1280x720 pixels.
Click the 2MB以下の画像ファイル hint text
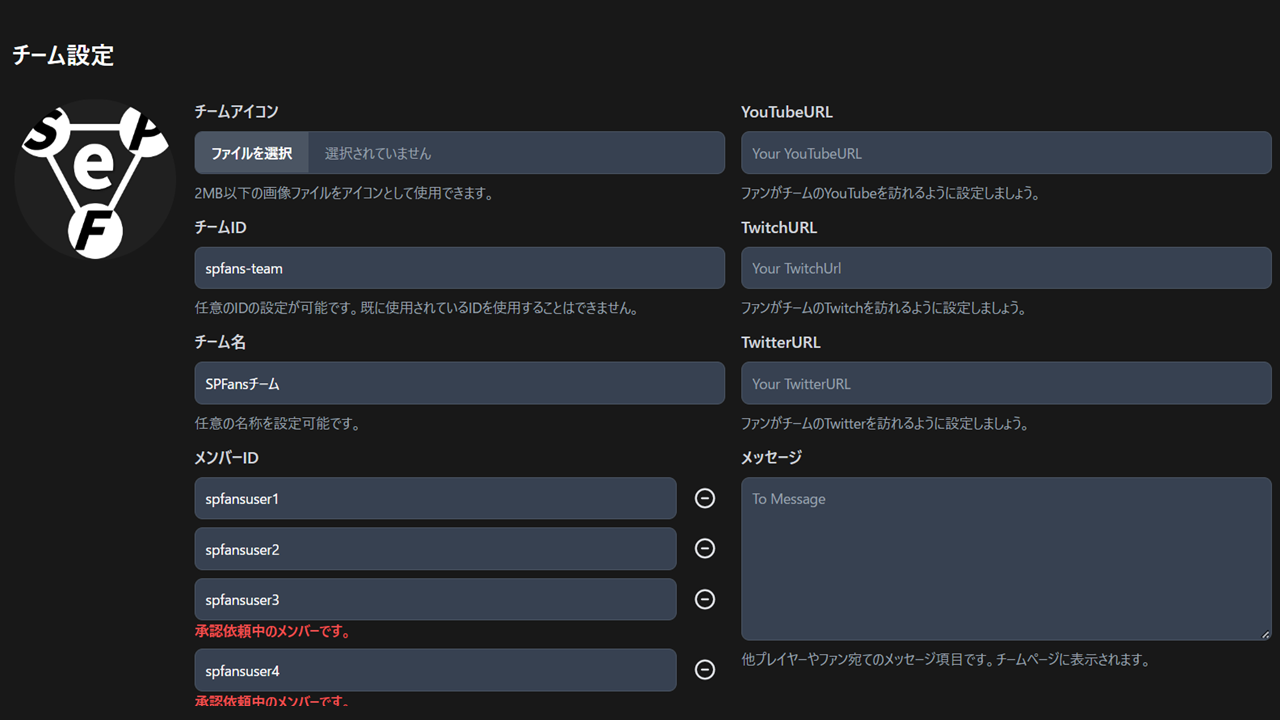tap(344, 193)
